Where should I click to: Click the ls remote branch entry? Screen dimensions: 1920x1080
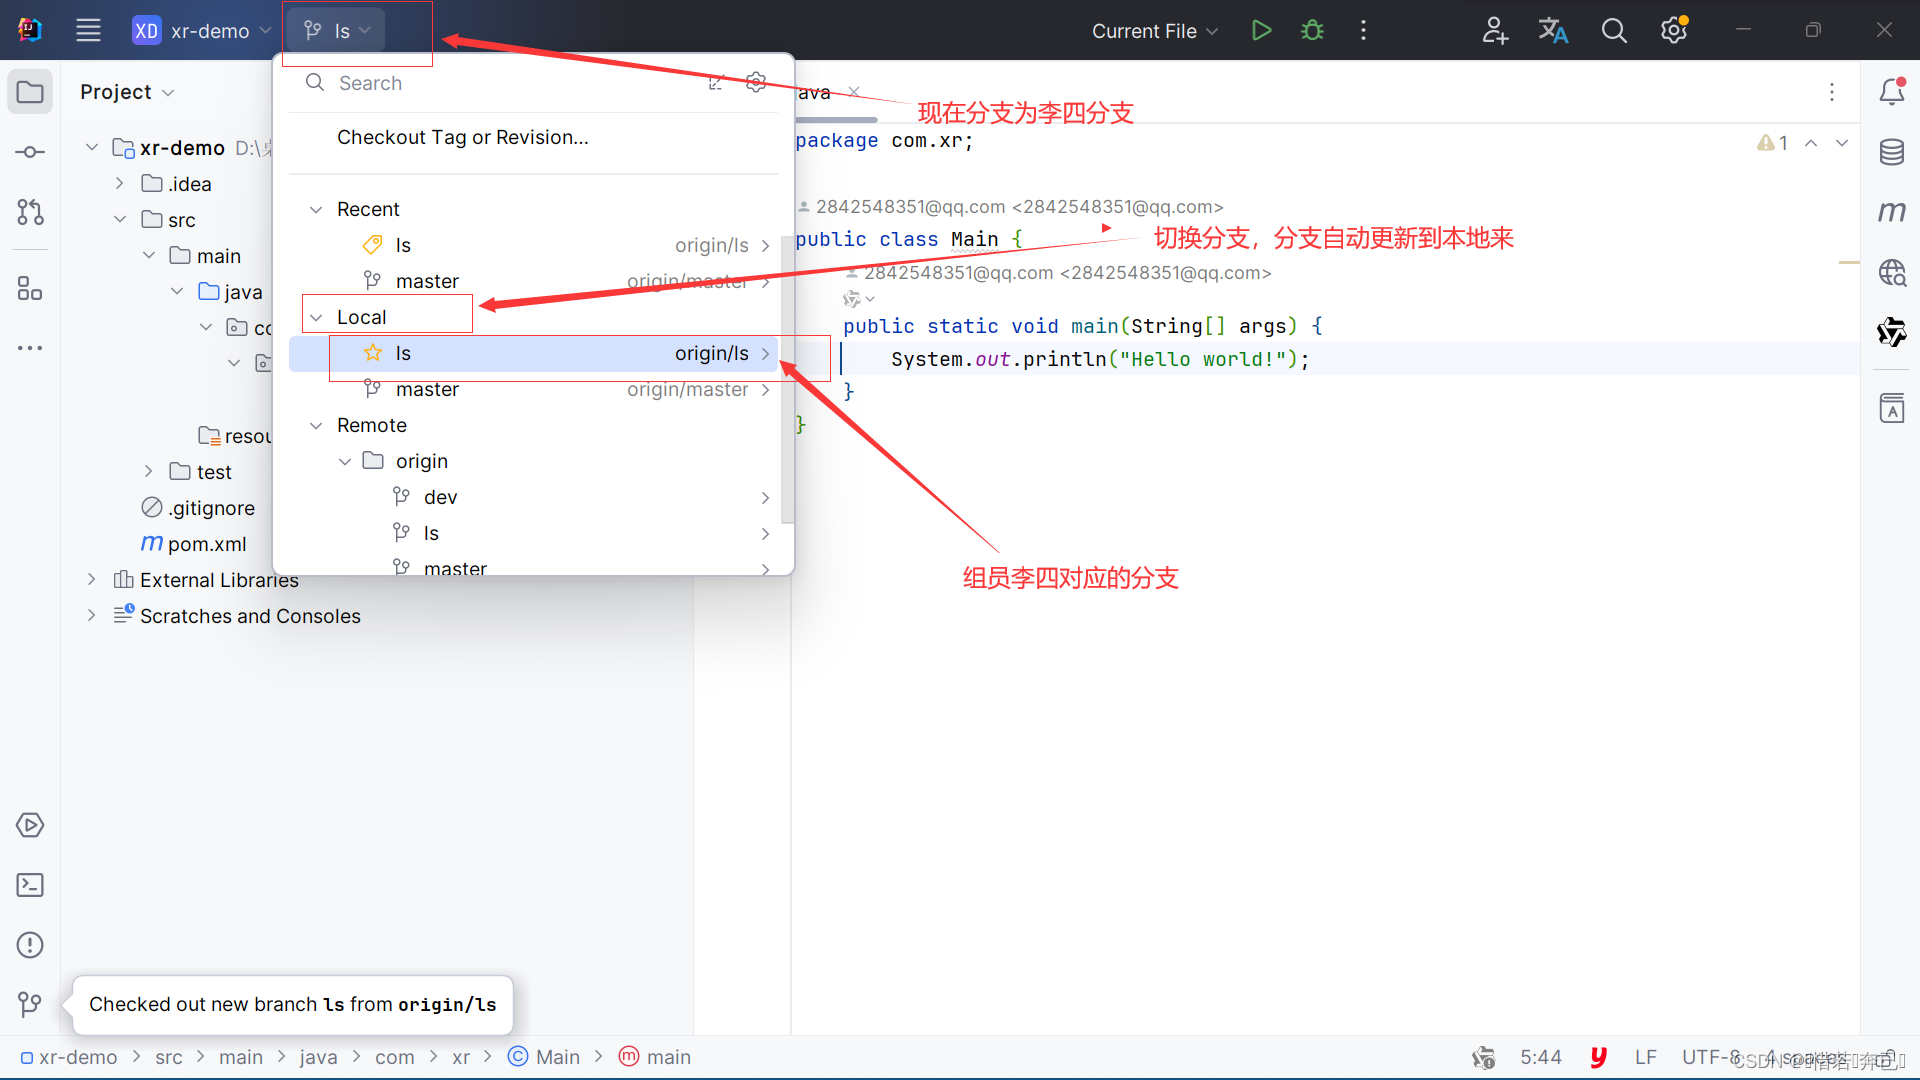tap(430, 533)
